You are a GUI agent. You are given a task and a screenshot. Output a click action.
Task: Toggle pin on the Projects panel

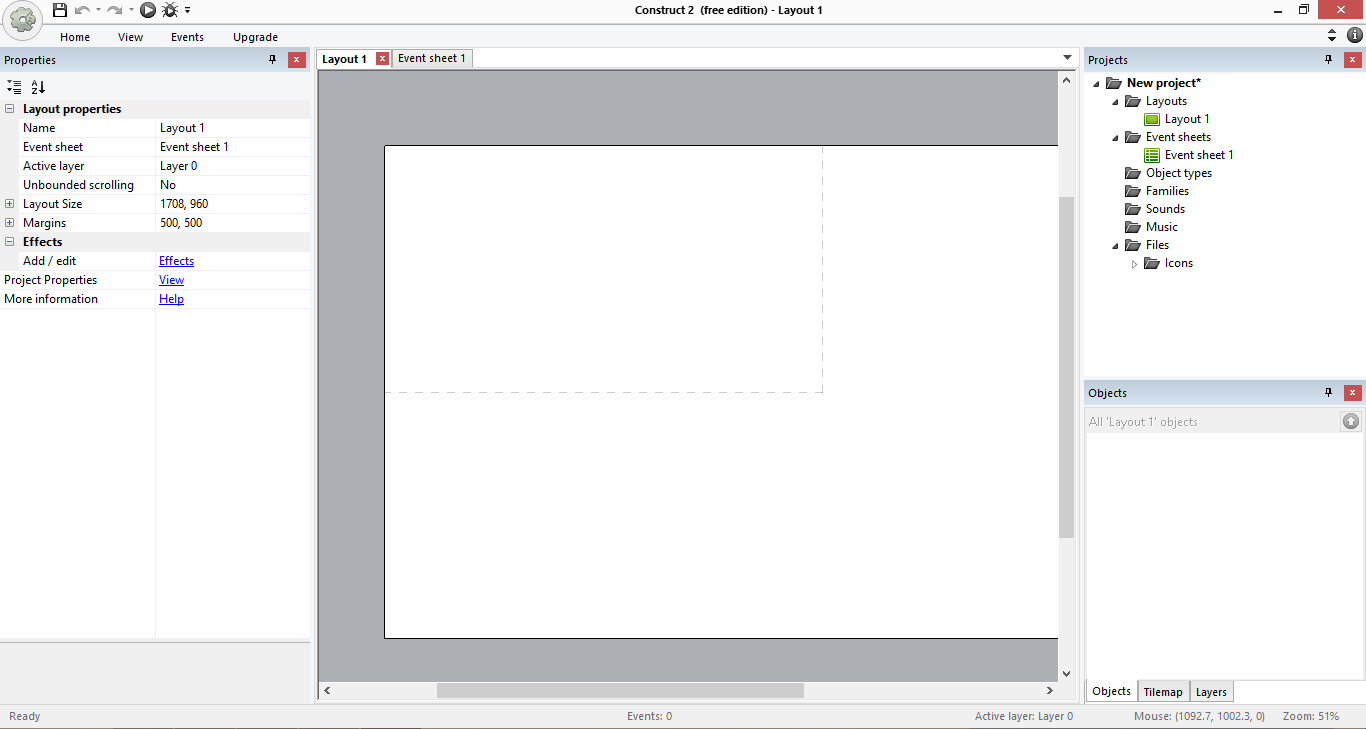pos(1328,60)
